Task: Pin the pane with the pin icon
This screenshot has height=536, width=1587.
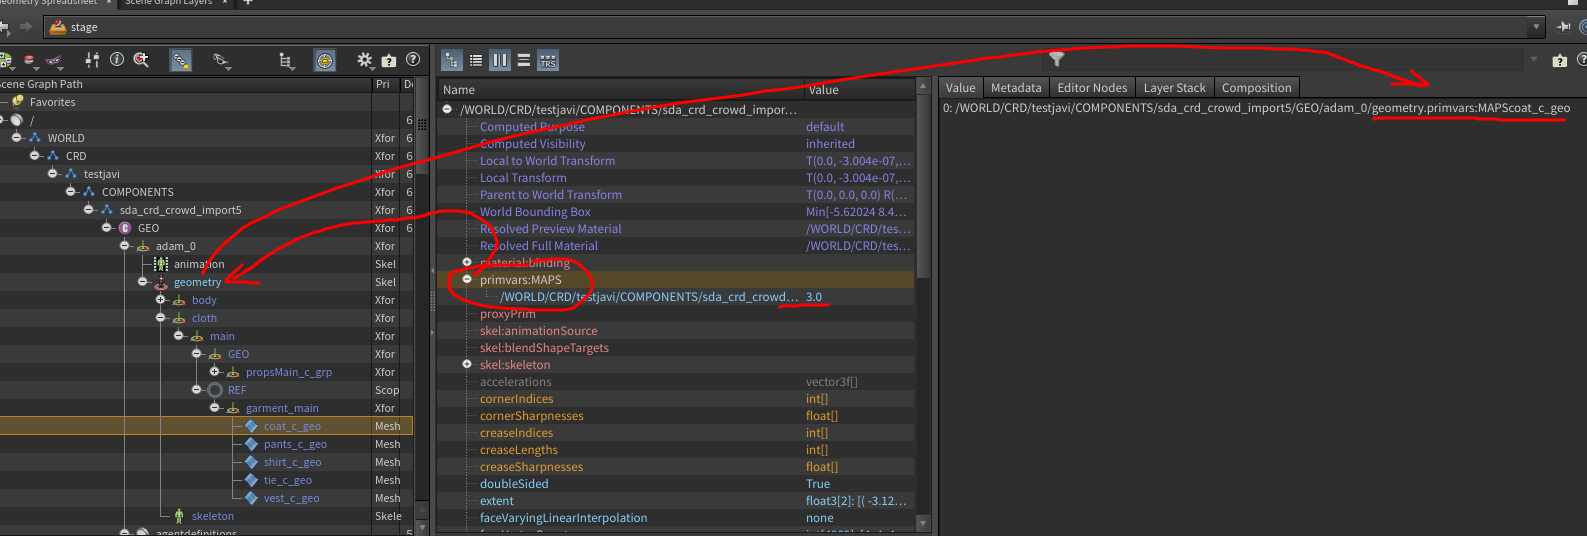Action: [1564, 27]
